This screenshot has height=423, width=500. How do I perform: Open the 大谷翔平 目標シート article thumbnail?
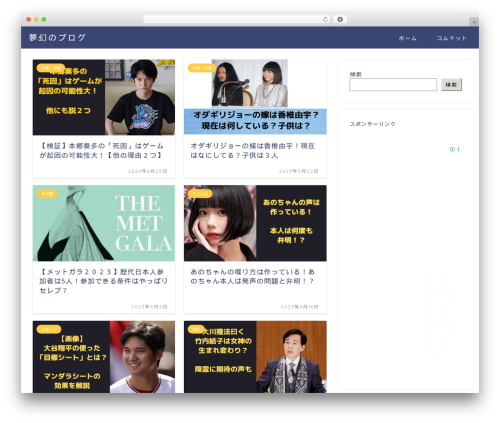pos(104,357)
